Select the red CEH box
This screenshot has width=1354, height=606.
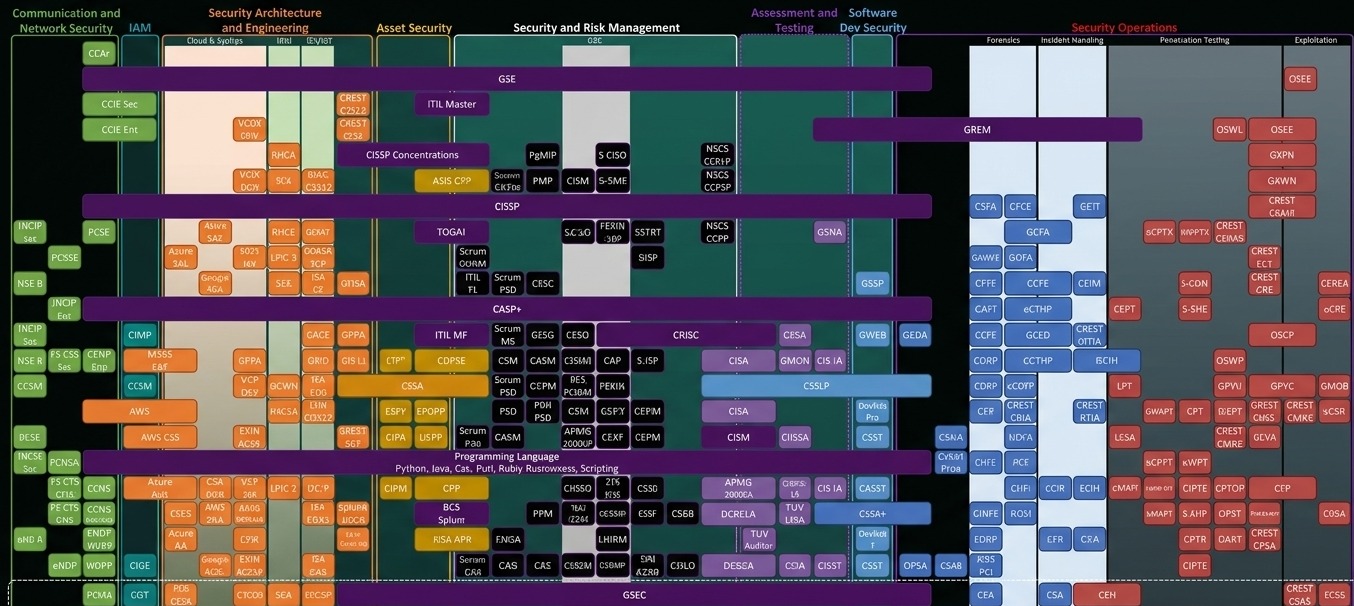(1107, 595)
